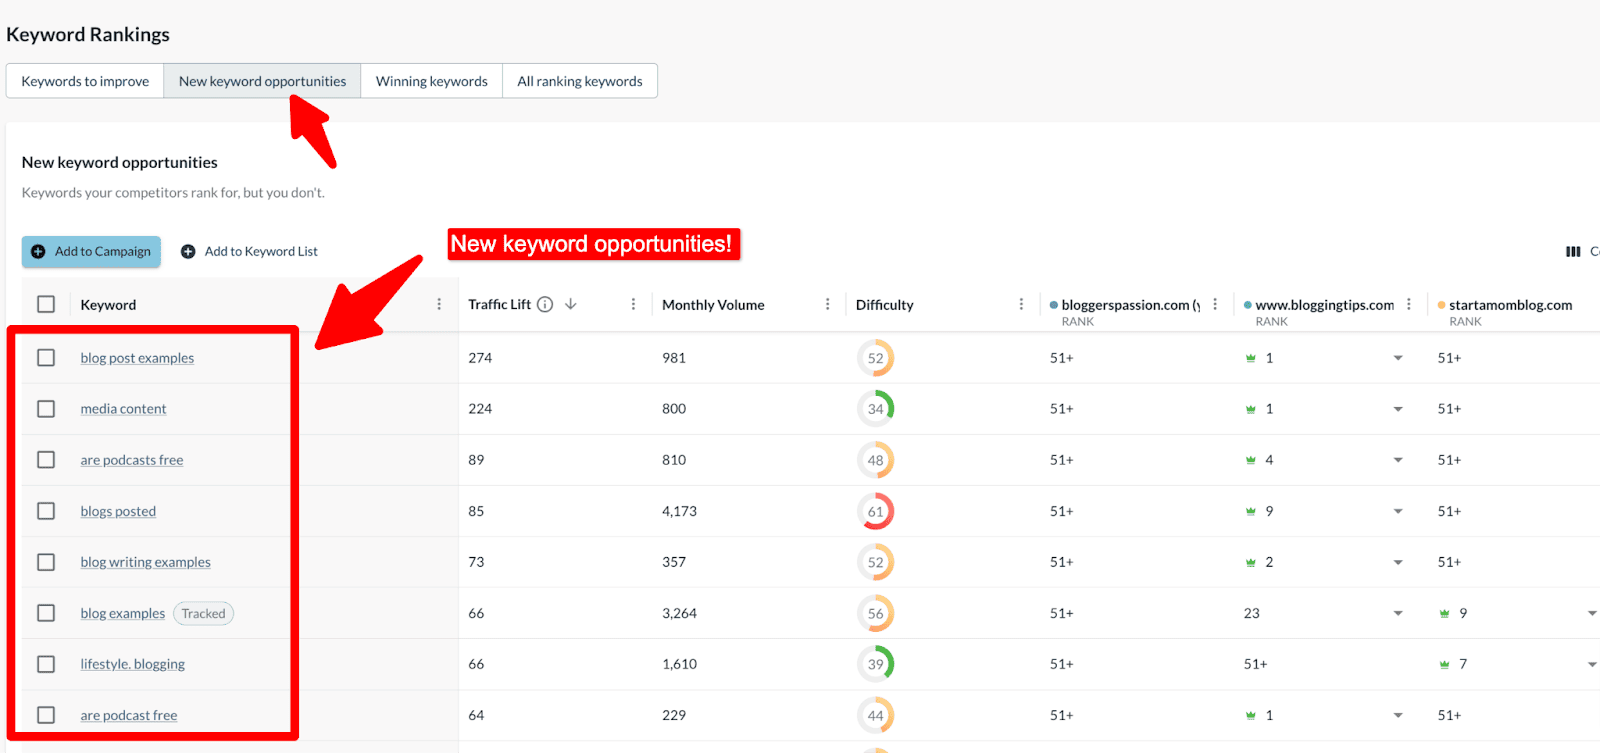This screenshot has height=753, width=1600.
Task: Click the Traffic Lift info icon
Action: [545, 304]
